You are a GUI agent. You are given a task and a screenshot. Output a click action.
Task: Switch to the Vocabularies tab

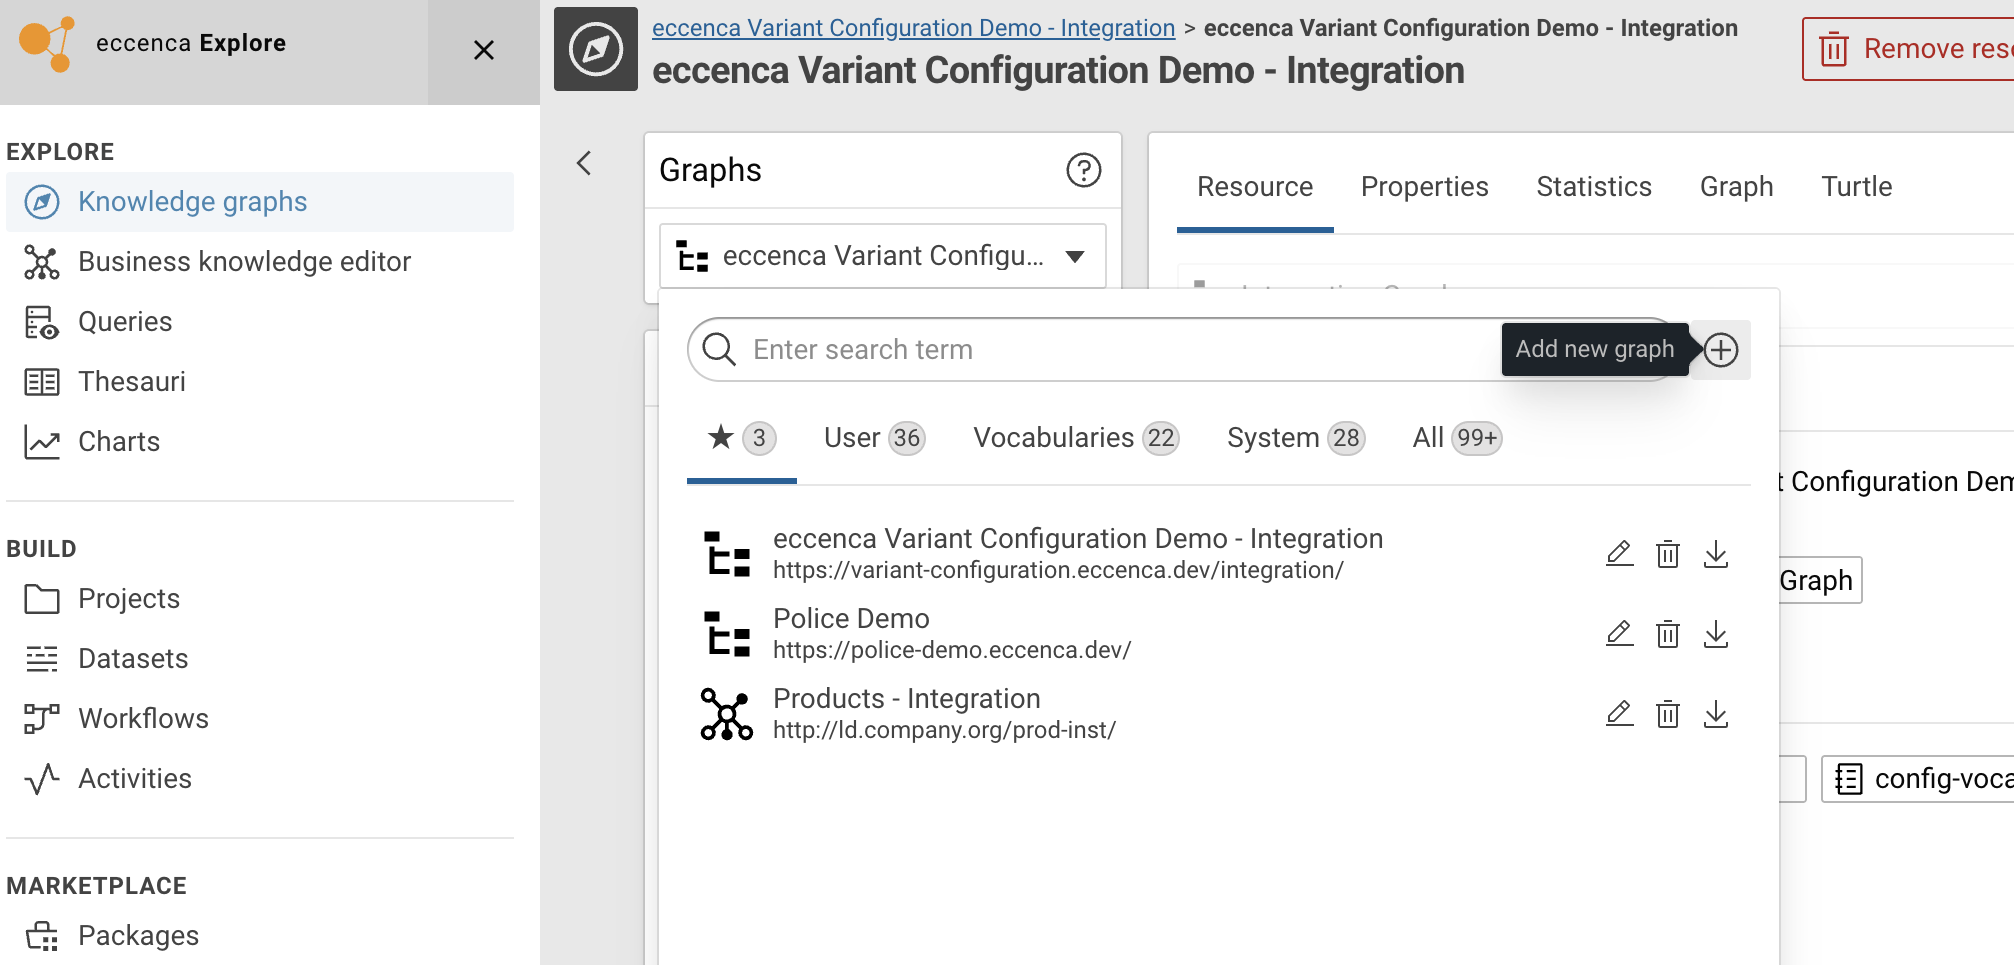[x=1076, y=438]
